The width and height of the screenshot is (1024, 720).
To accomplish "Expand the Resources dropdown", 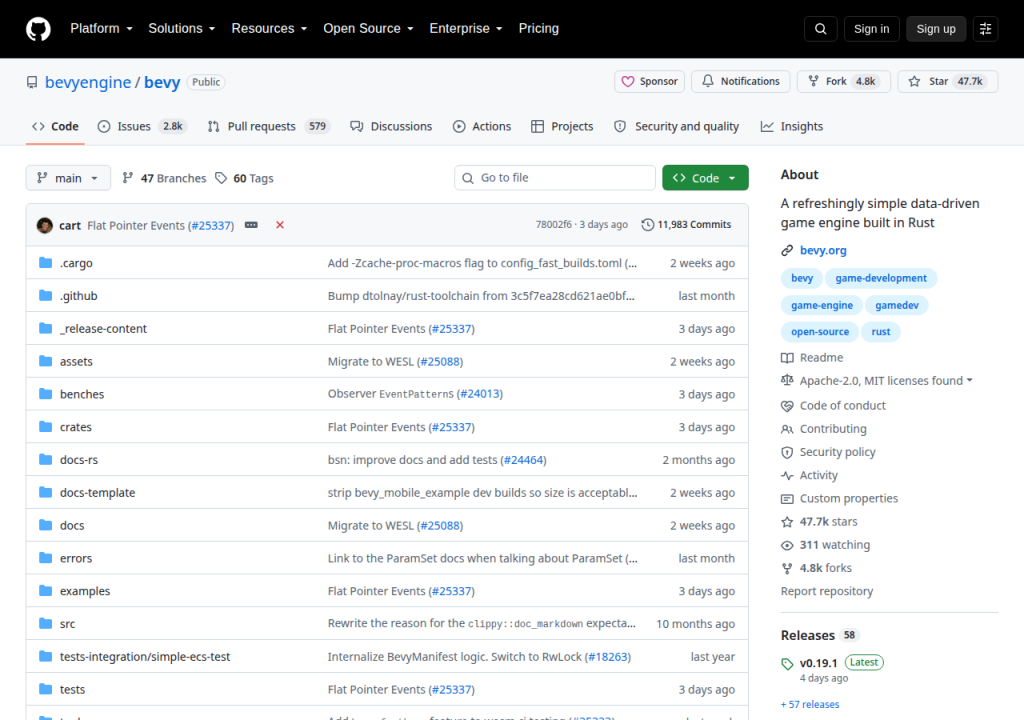I will [269, 29].
